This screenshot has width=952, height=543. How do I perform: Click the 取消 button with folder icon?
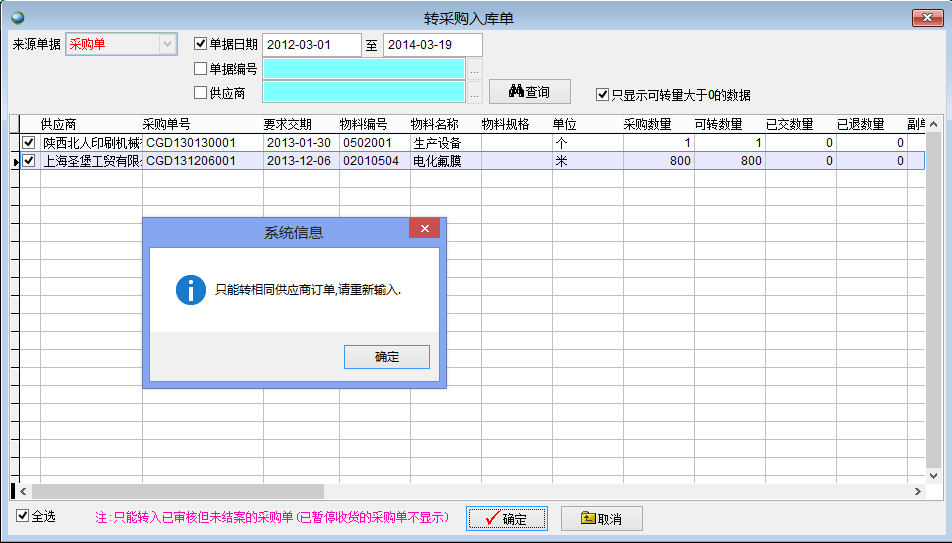(x=601, y=518)
